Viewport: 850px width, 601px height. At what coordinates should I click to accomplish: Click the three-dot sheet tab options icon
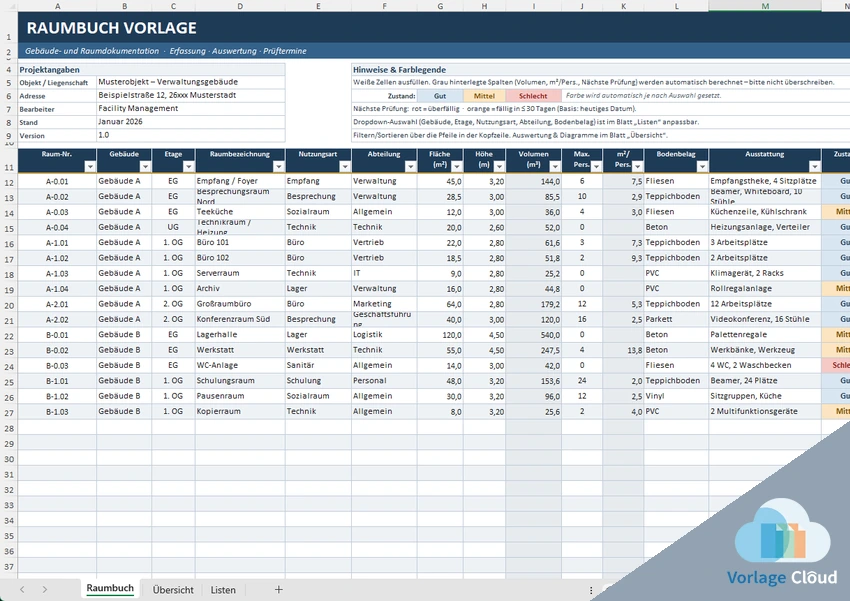(x=591, y=590)
